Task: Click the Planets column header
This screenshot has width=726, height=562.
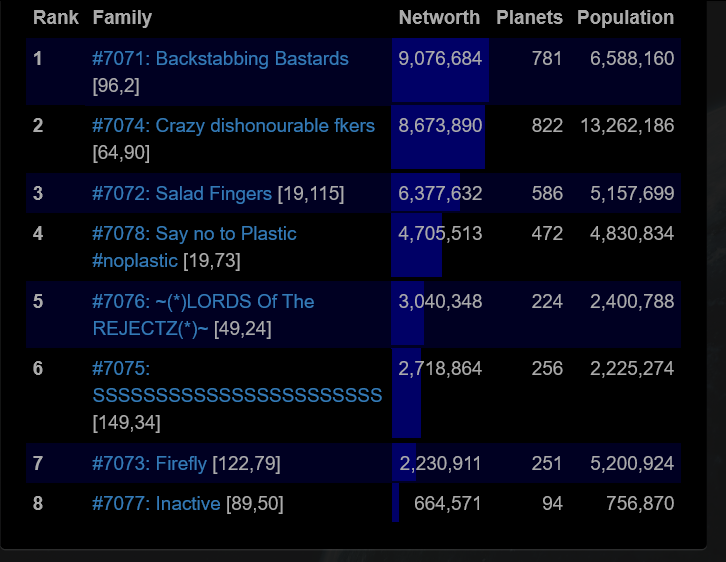Action: click(x=529, y=18)
